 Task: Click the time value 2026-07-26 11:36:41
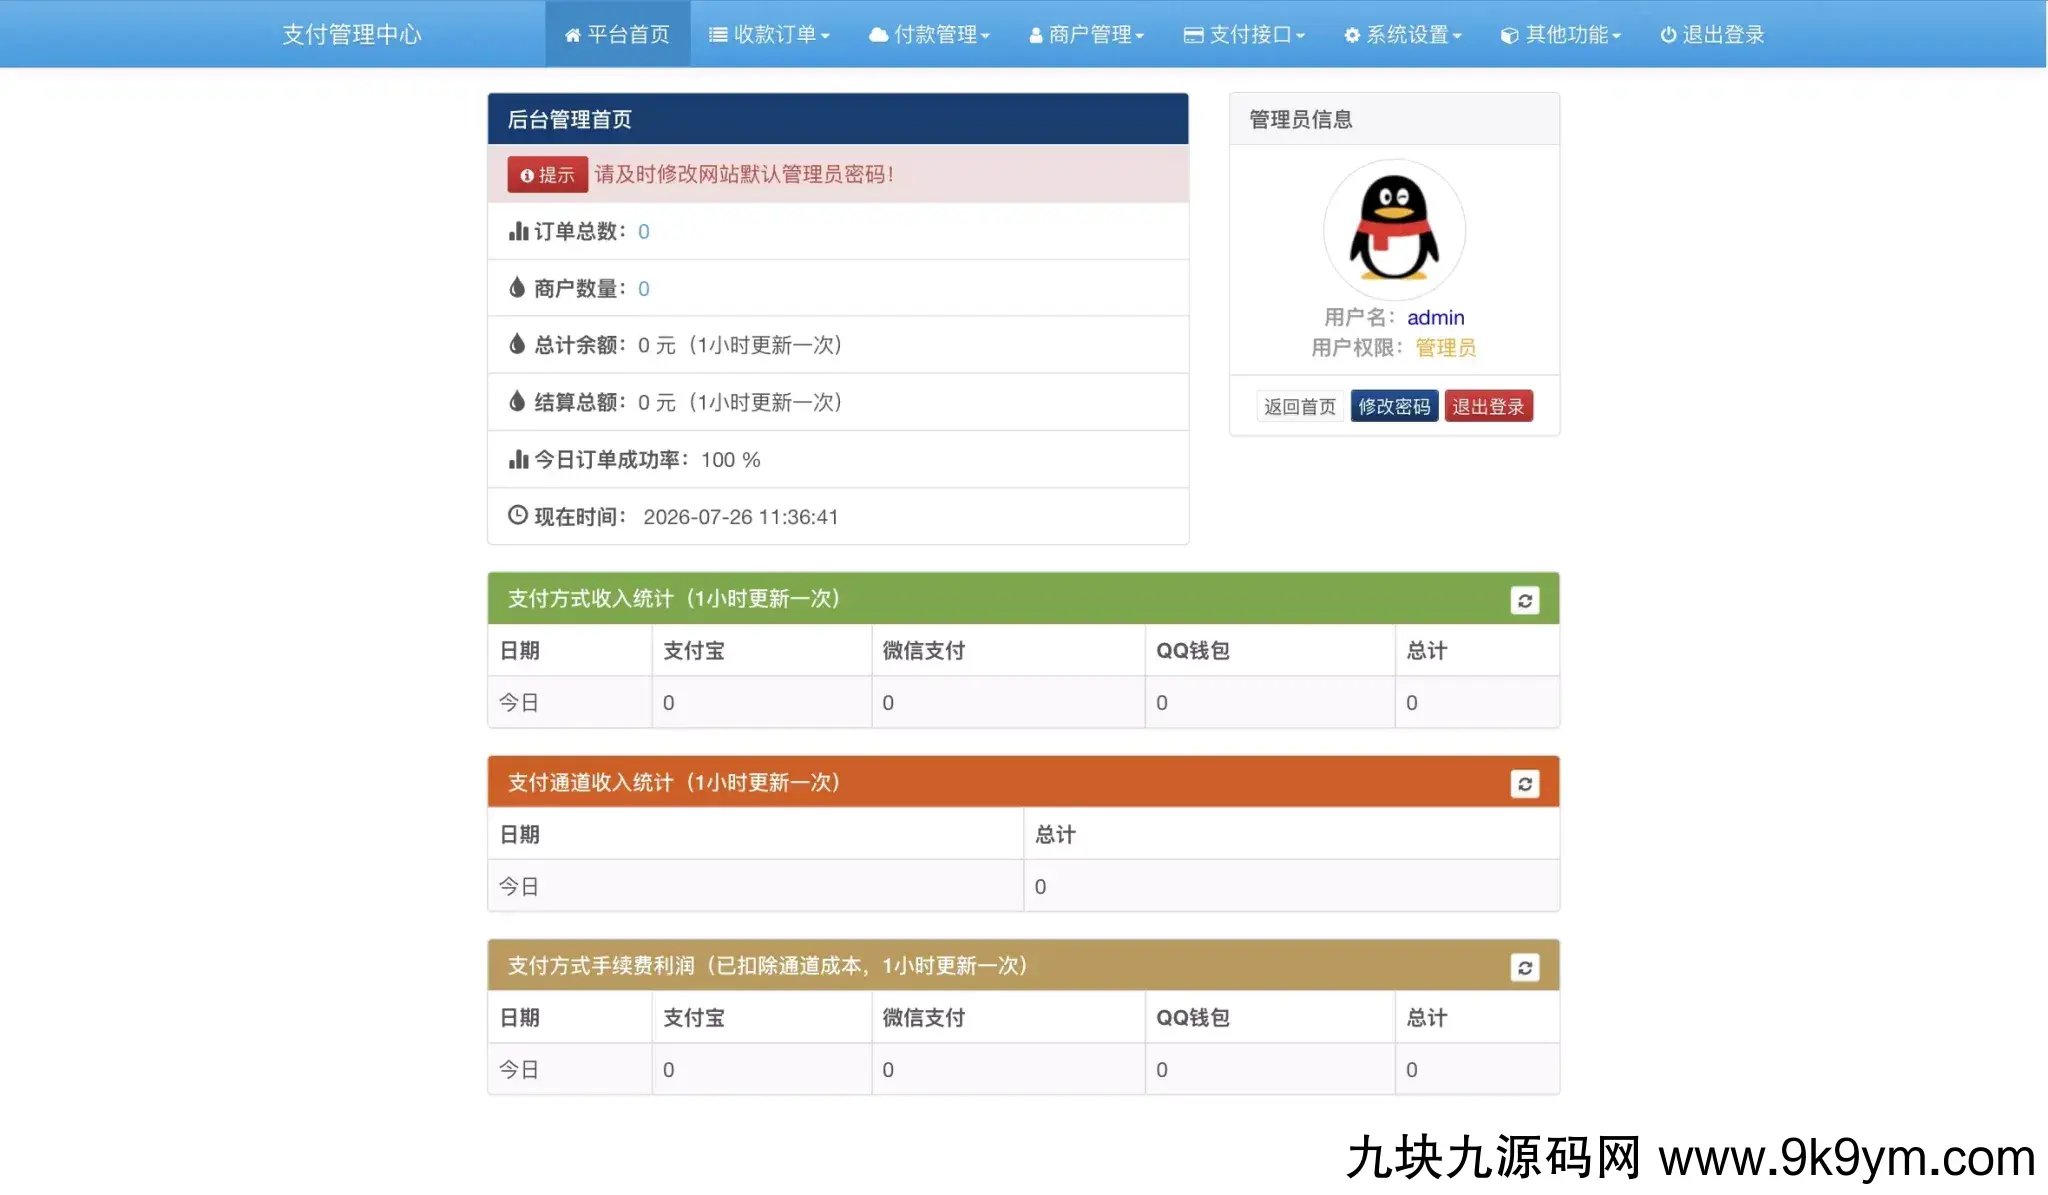(x=740, y=517)
